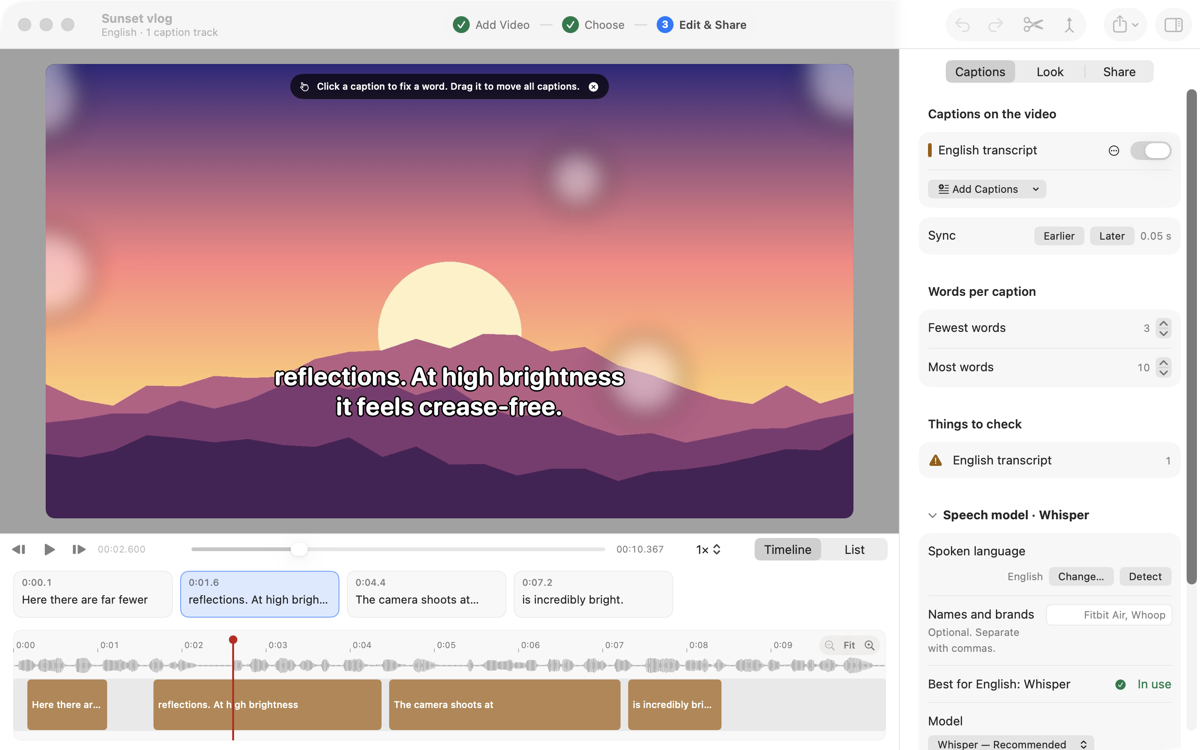Step forward one frame

[x=78, y=549]
